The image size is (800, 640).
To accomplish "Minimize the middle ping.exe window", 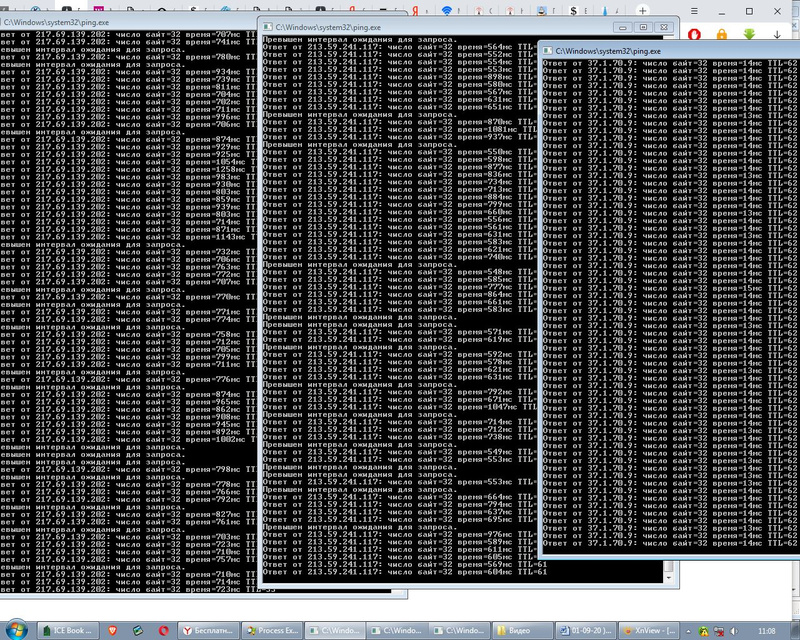I will 622,28.
